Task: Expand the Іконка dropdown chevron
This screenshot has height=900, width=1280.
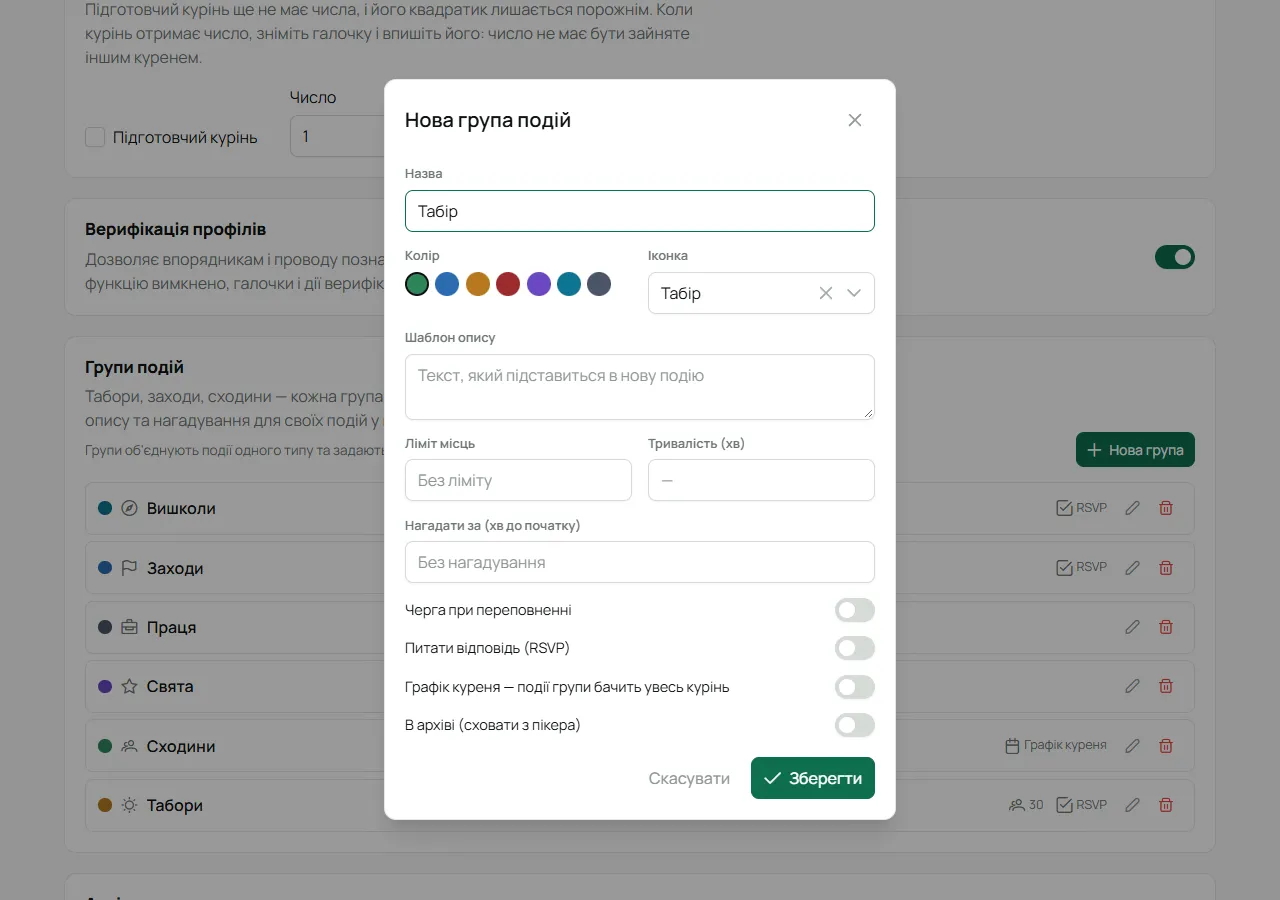Action: (854, 293)
